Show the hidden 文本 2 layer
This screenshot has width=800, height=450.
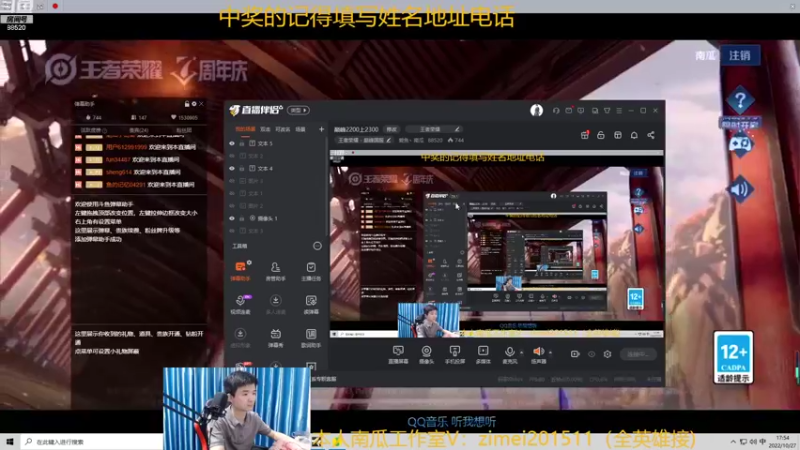point(232,156)
